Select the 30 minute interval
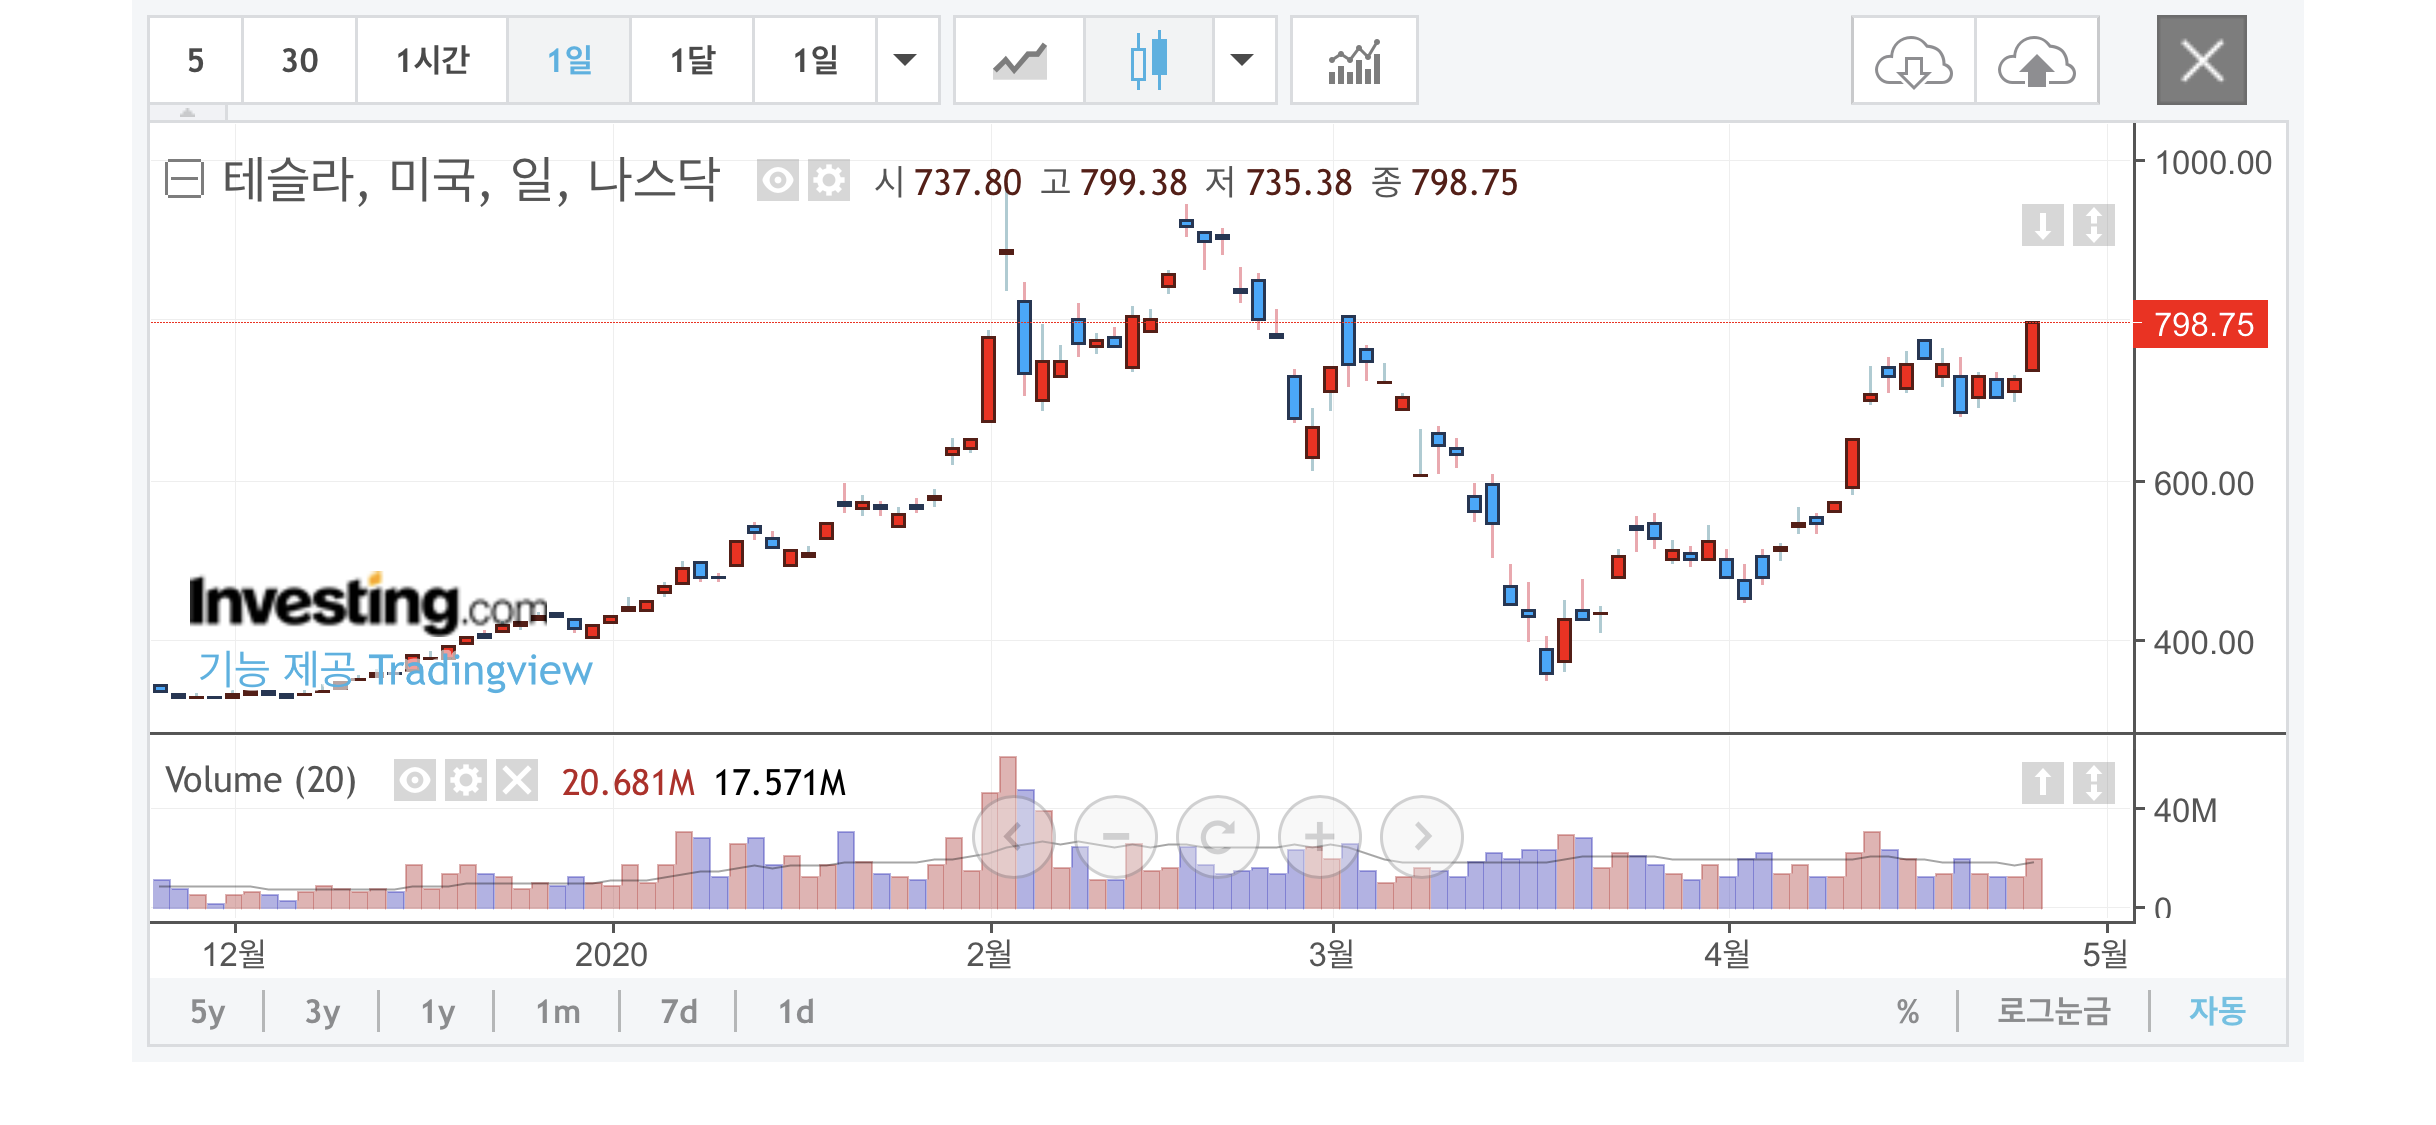Image resolution: width=2436 pixels, height=1125 pixels. (299, 60)
